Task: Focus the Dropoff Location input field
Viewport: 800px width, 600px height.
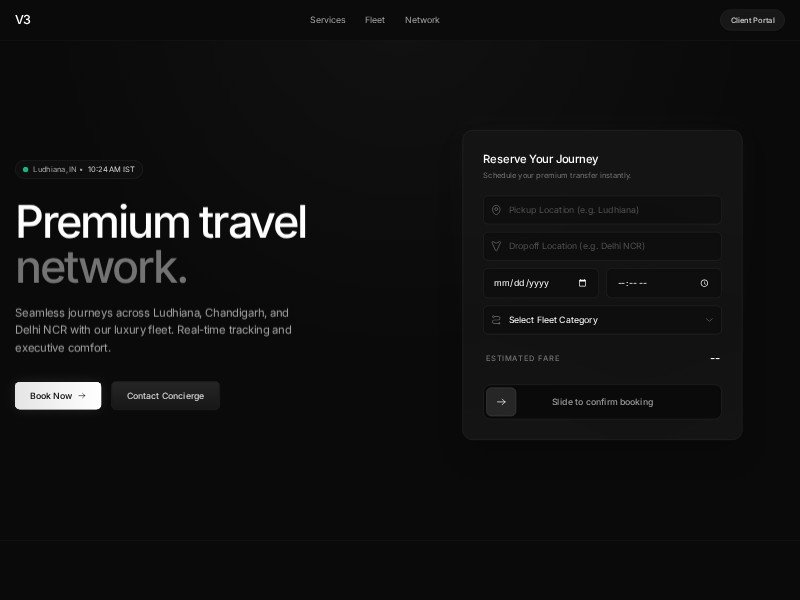Action: (x=610, y=246)
